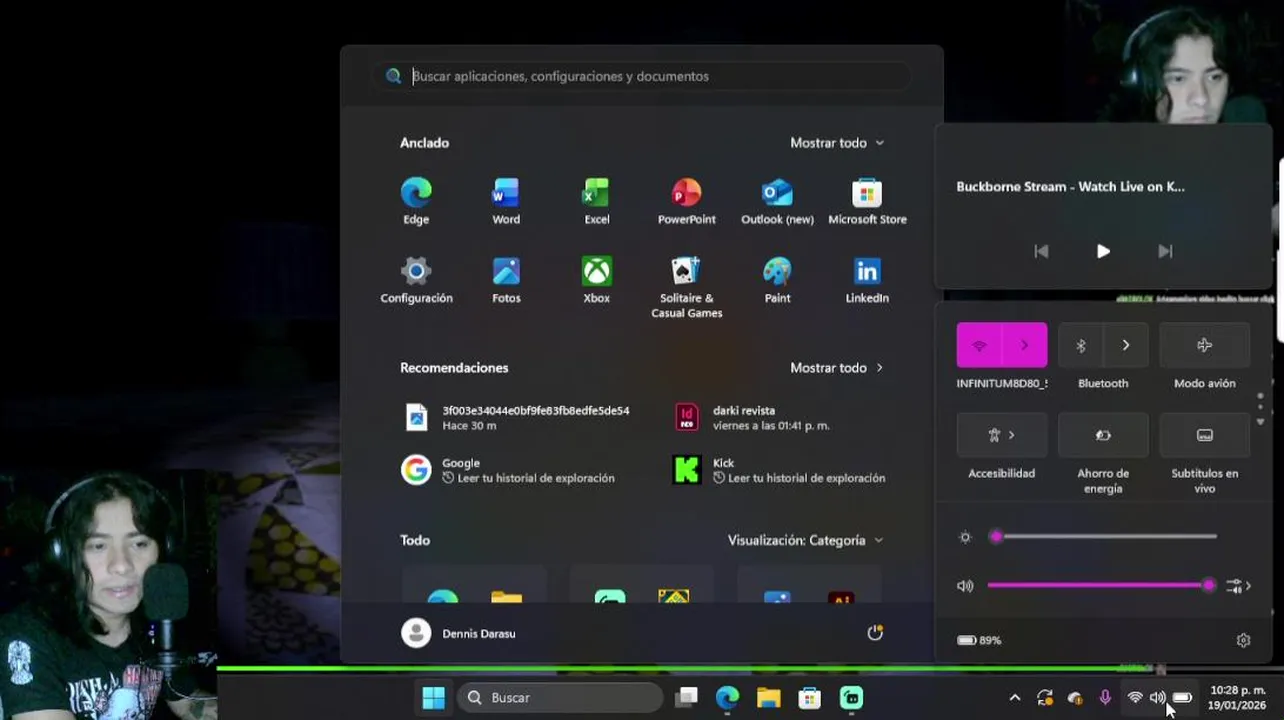1284x720 pixels.
Task: Expand Wi-Fi network list arrow
Action: pyautogui.click(x=1025, y=345)
